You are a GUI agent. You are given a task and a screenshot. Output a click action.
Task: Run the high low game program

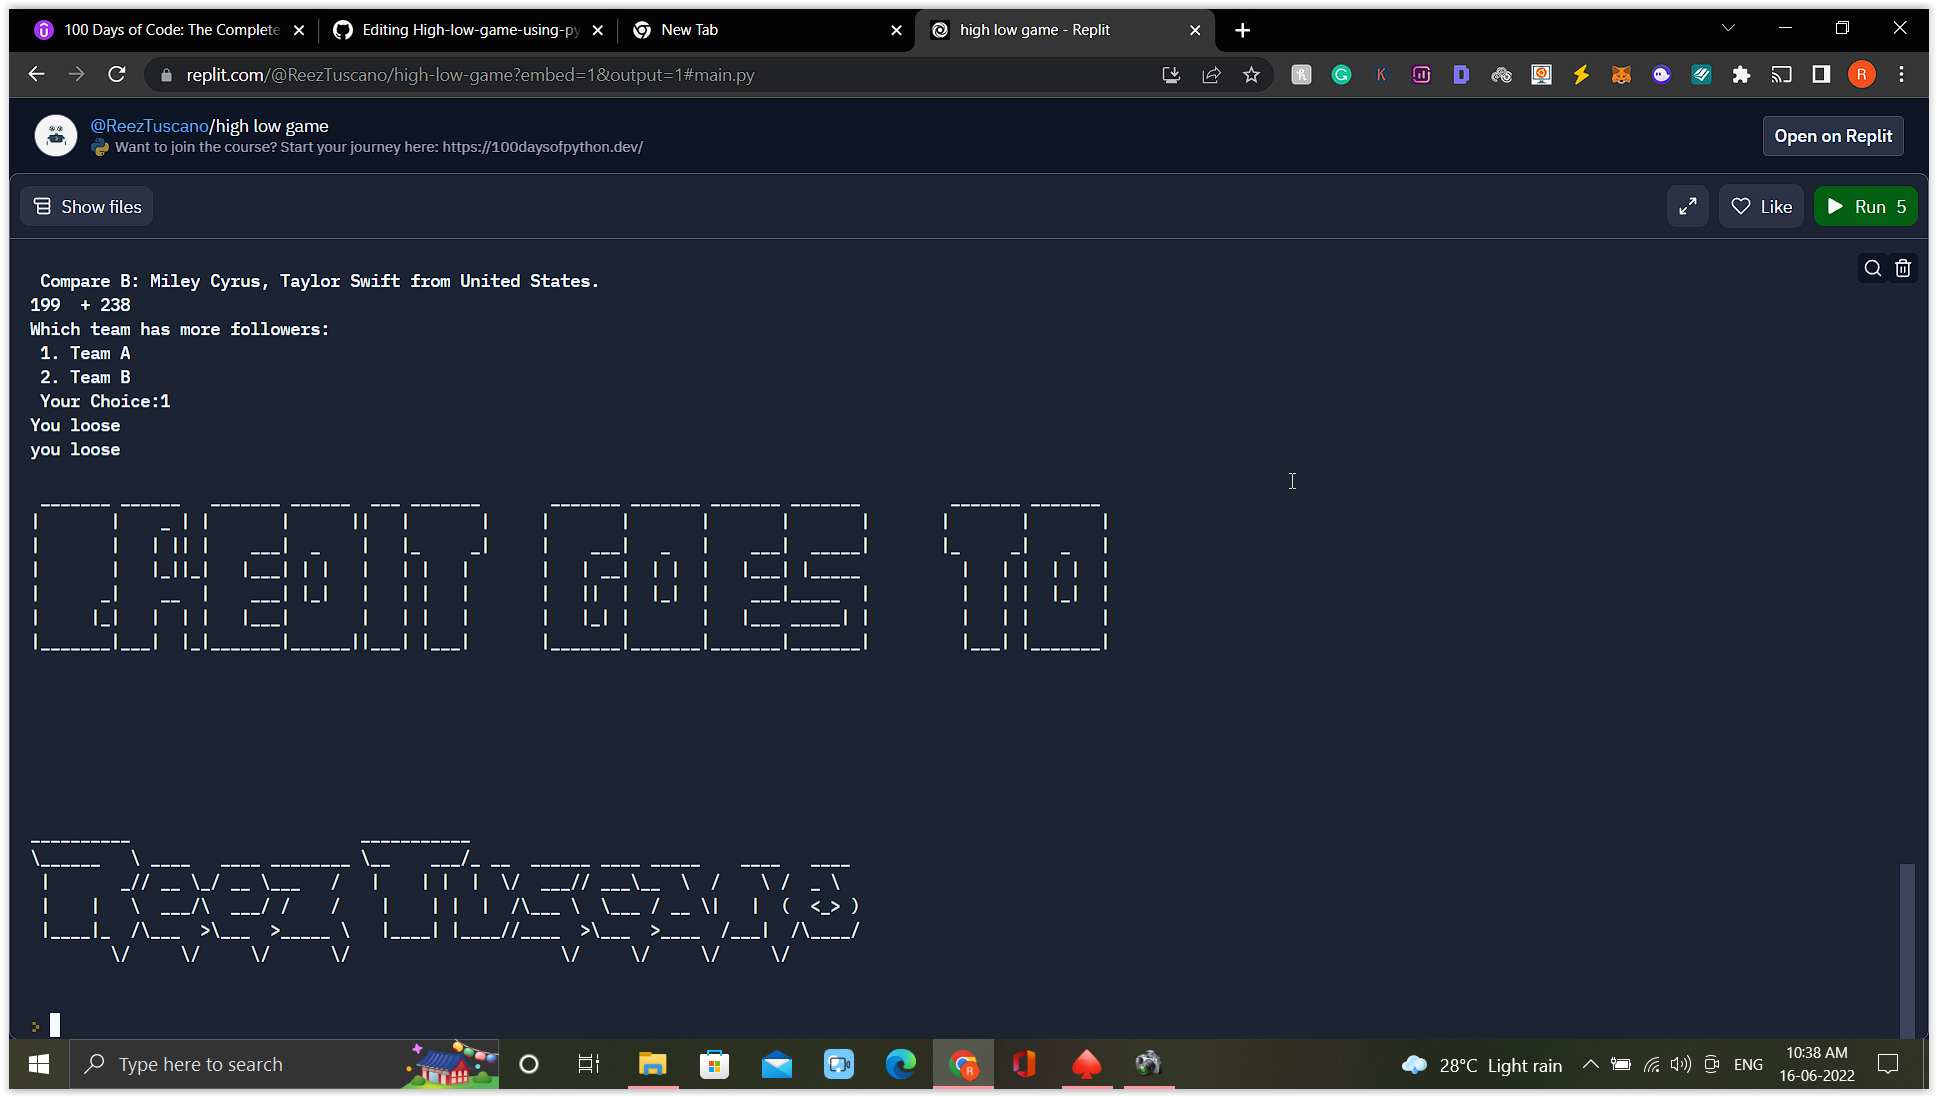tap(1865, 206)
